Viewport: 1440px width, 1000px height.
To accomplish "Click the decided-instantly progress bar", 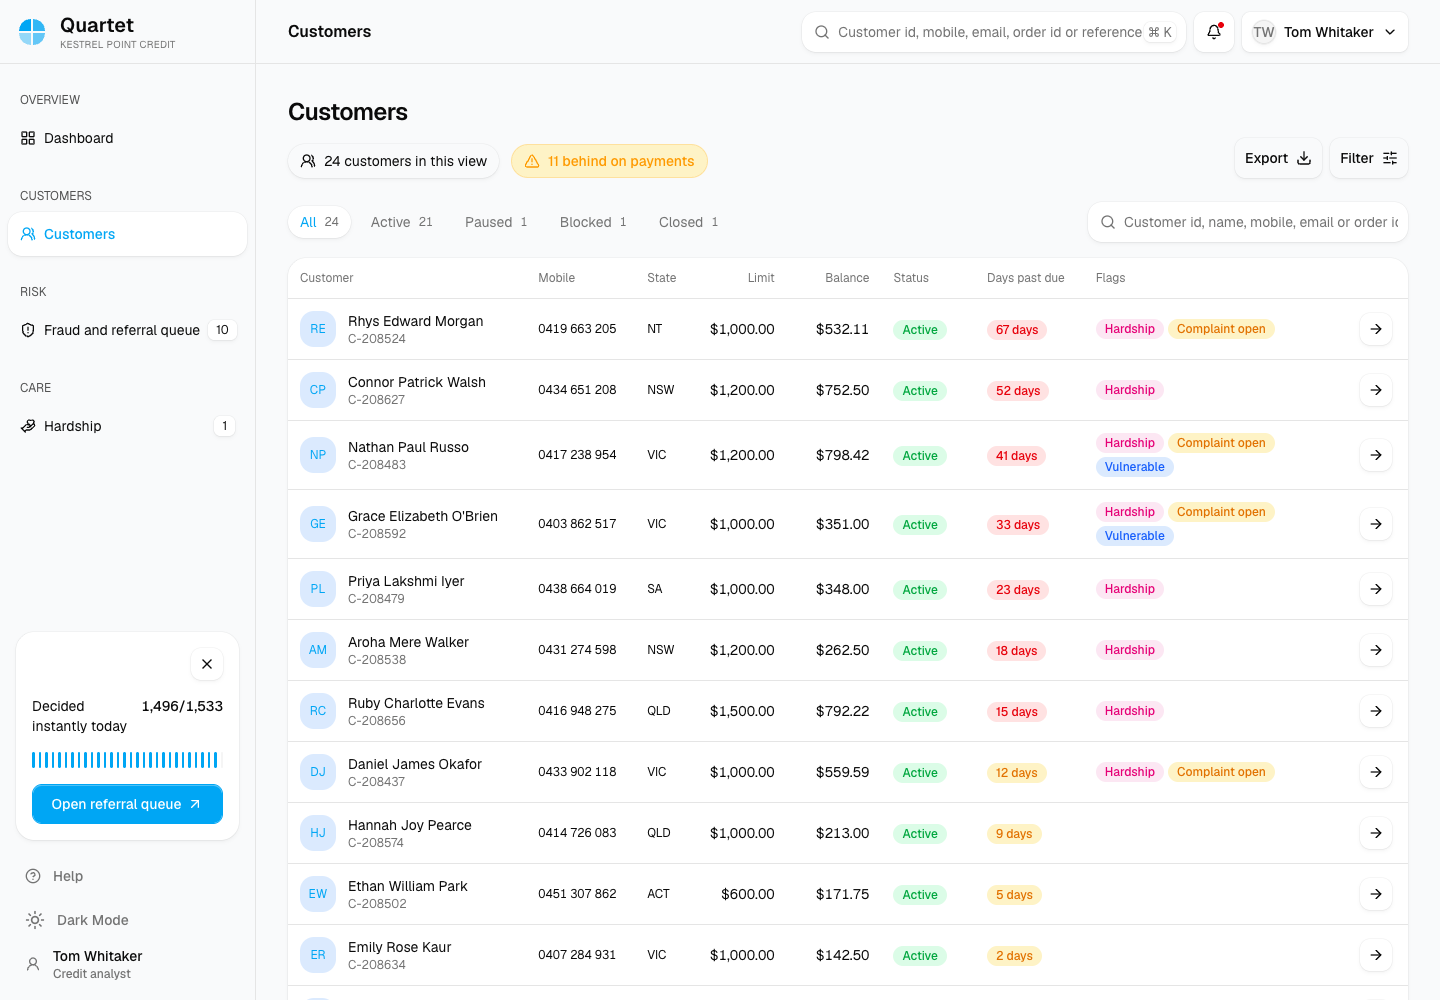I will (x=125, y=760).
